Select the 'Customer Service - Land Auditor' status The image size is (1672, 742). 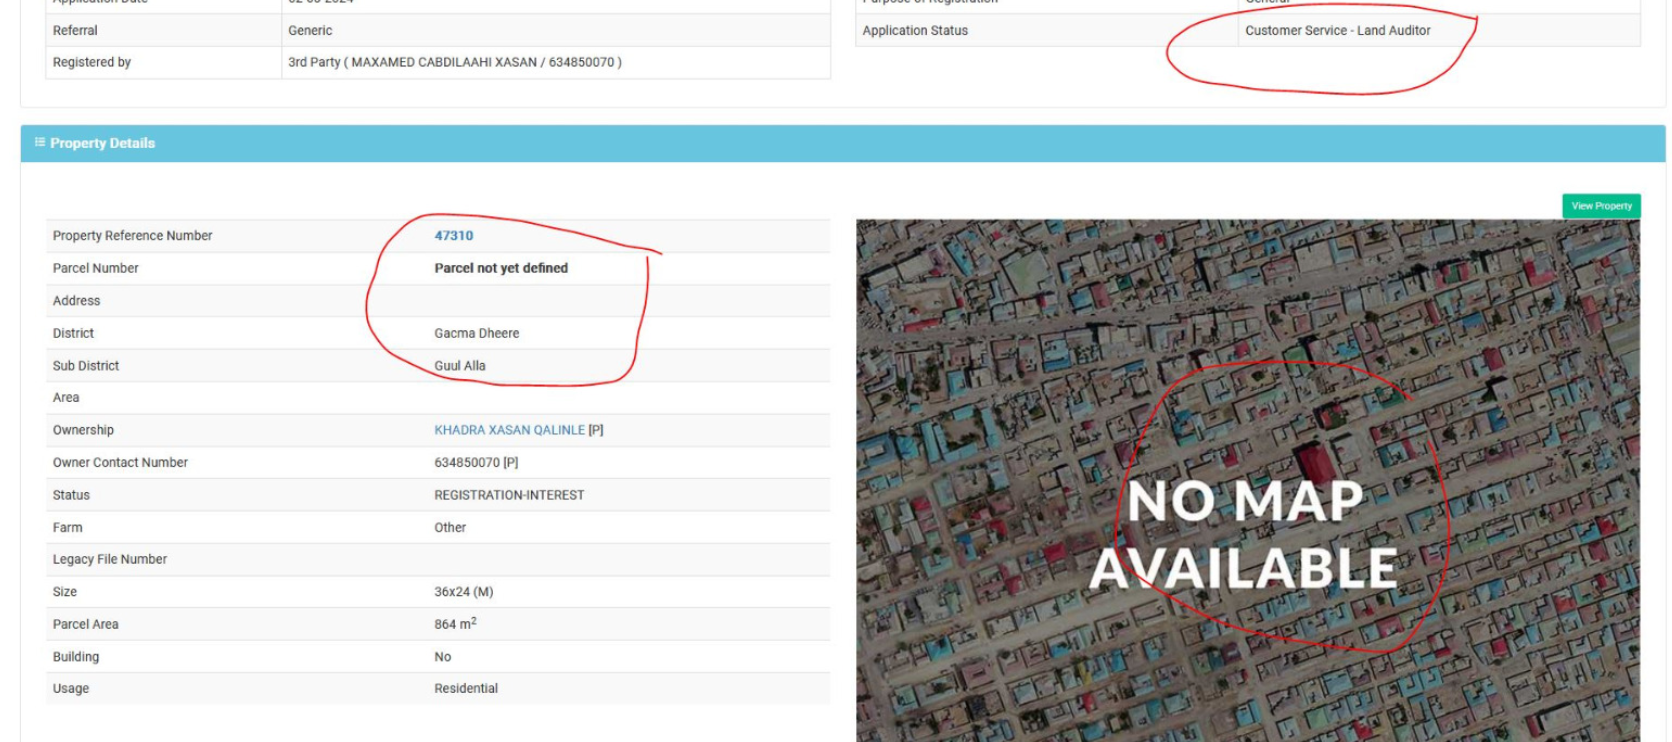pos(1337,31)
